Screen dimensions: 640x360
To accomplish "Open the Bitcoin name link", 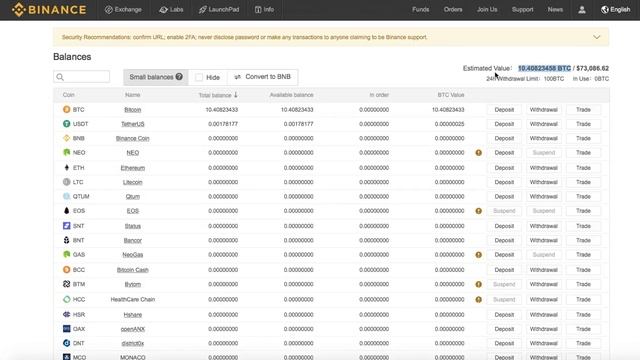I will tap(133, 109).
